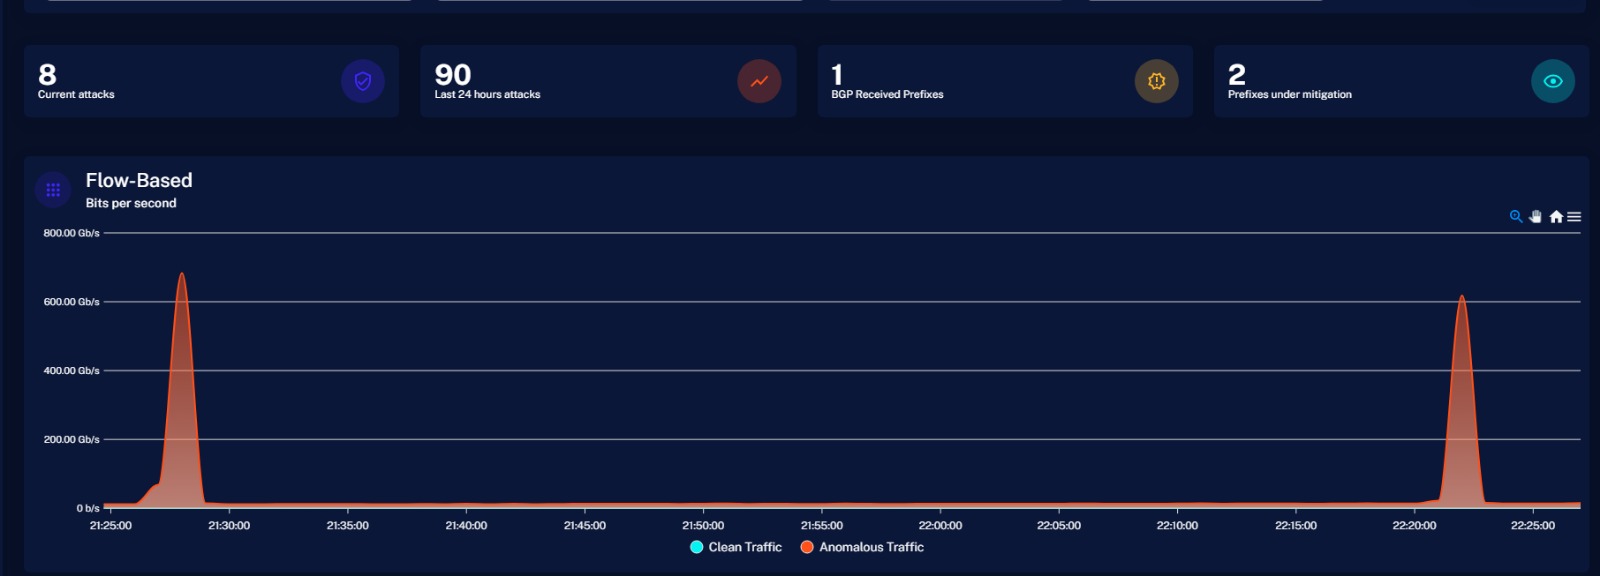This screenshot has width=1600, height=576.
Task: Click the first traffic spike peak near 21:28
Action: click(x=181, y=274)
